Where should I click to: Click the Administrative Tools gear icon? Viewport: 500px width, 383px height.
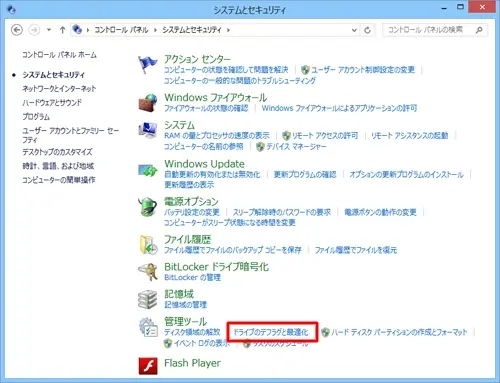coord(148,327)
